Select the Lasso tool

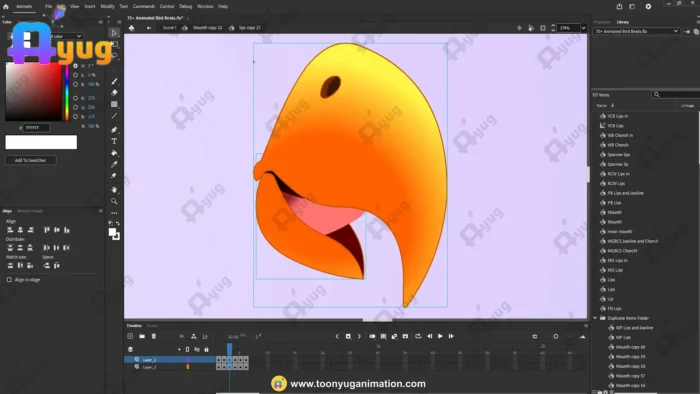[x=114, y=56]
